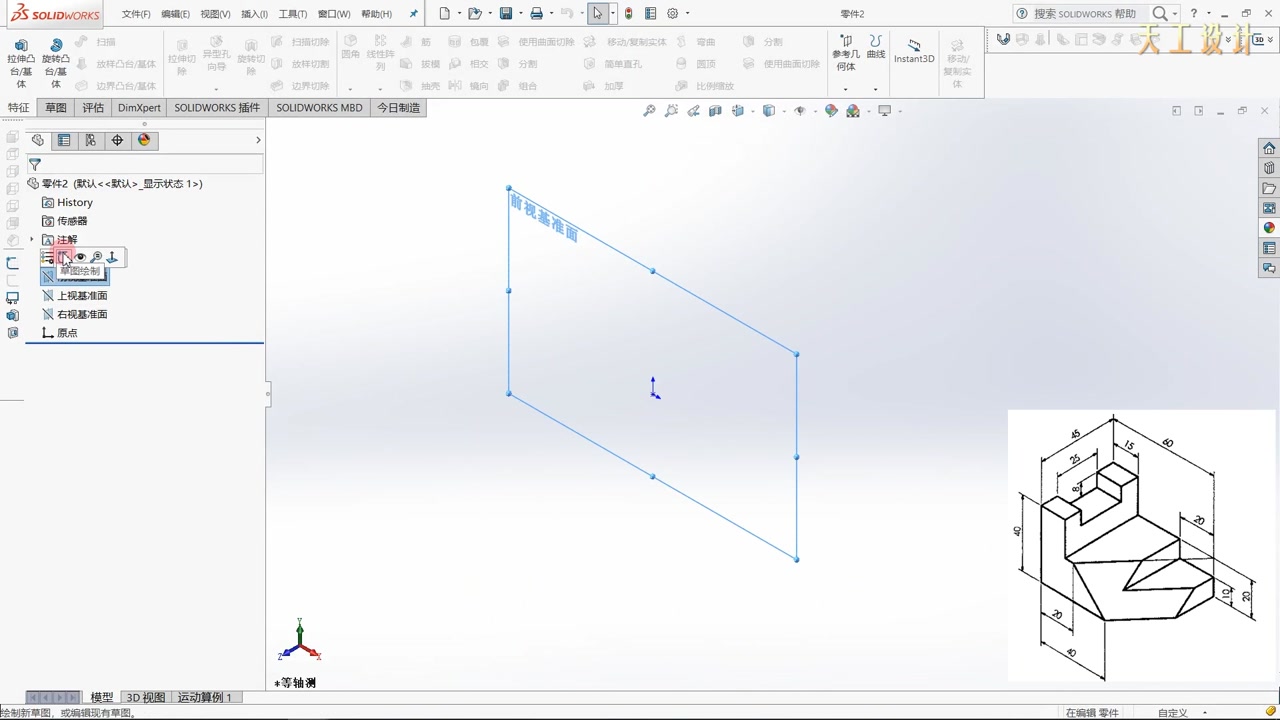Open Task Pane Home resources icon

[1269, 148]
